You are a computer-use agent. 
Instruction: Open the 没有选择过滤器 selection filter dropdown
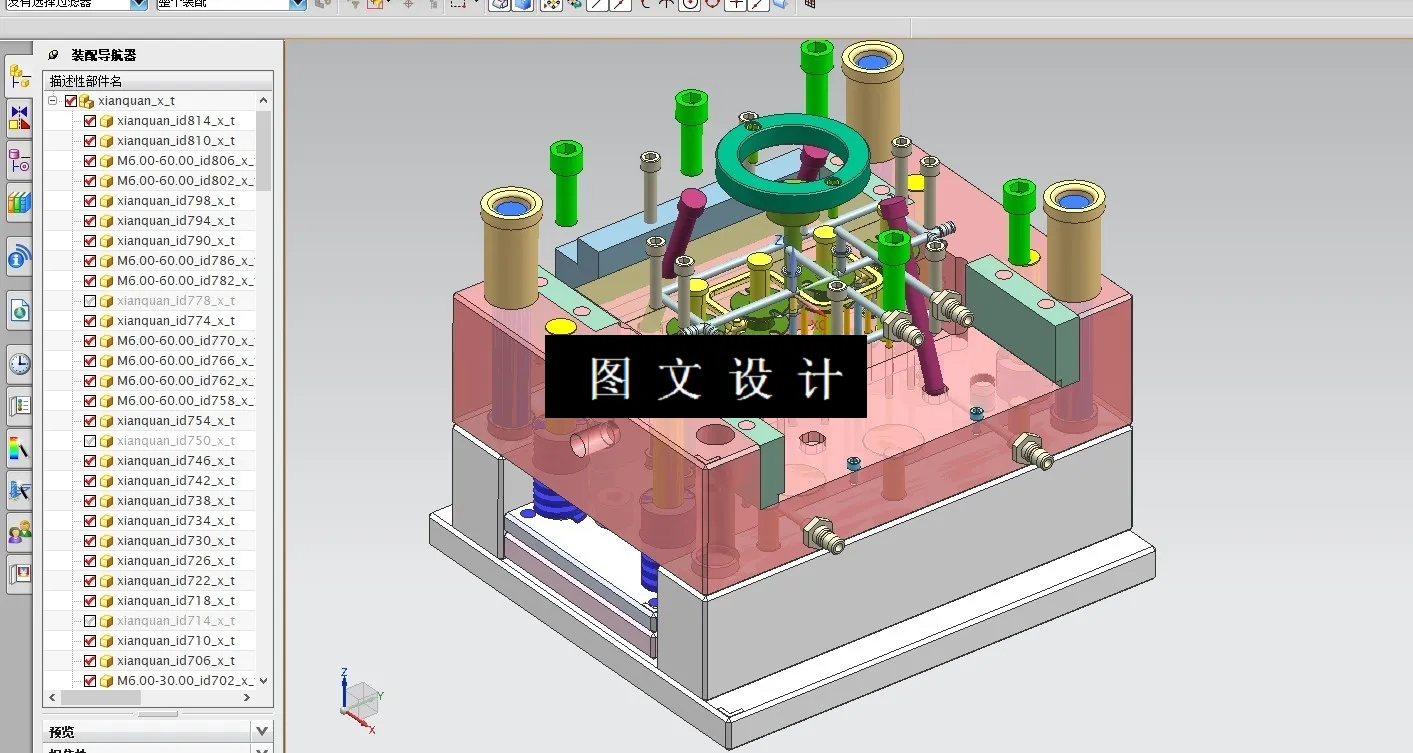140,5
